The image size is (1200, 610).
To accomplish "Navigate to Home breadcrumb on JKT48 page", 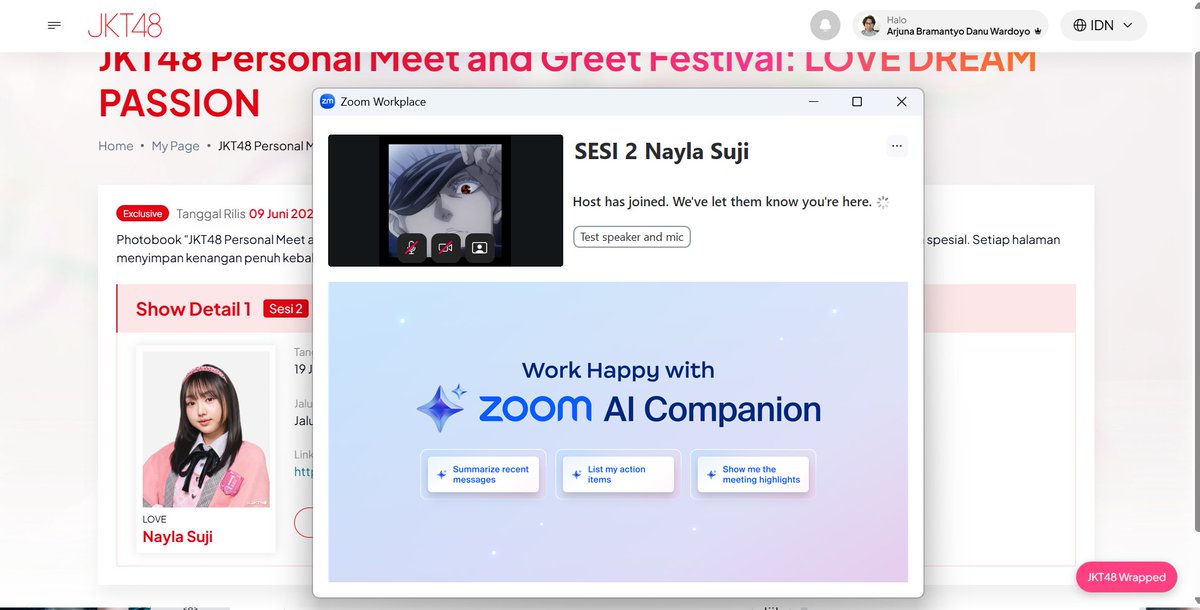I will tap(116, 146).
